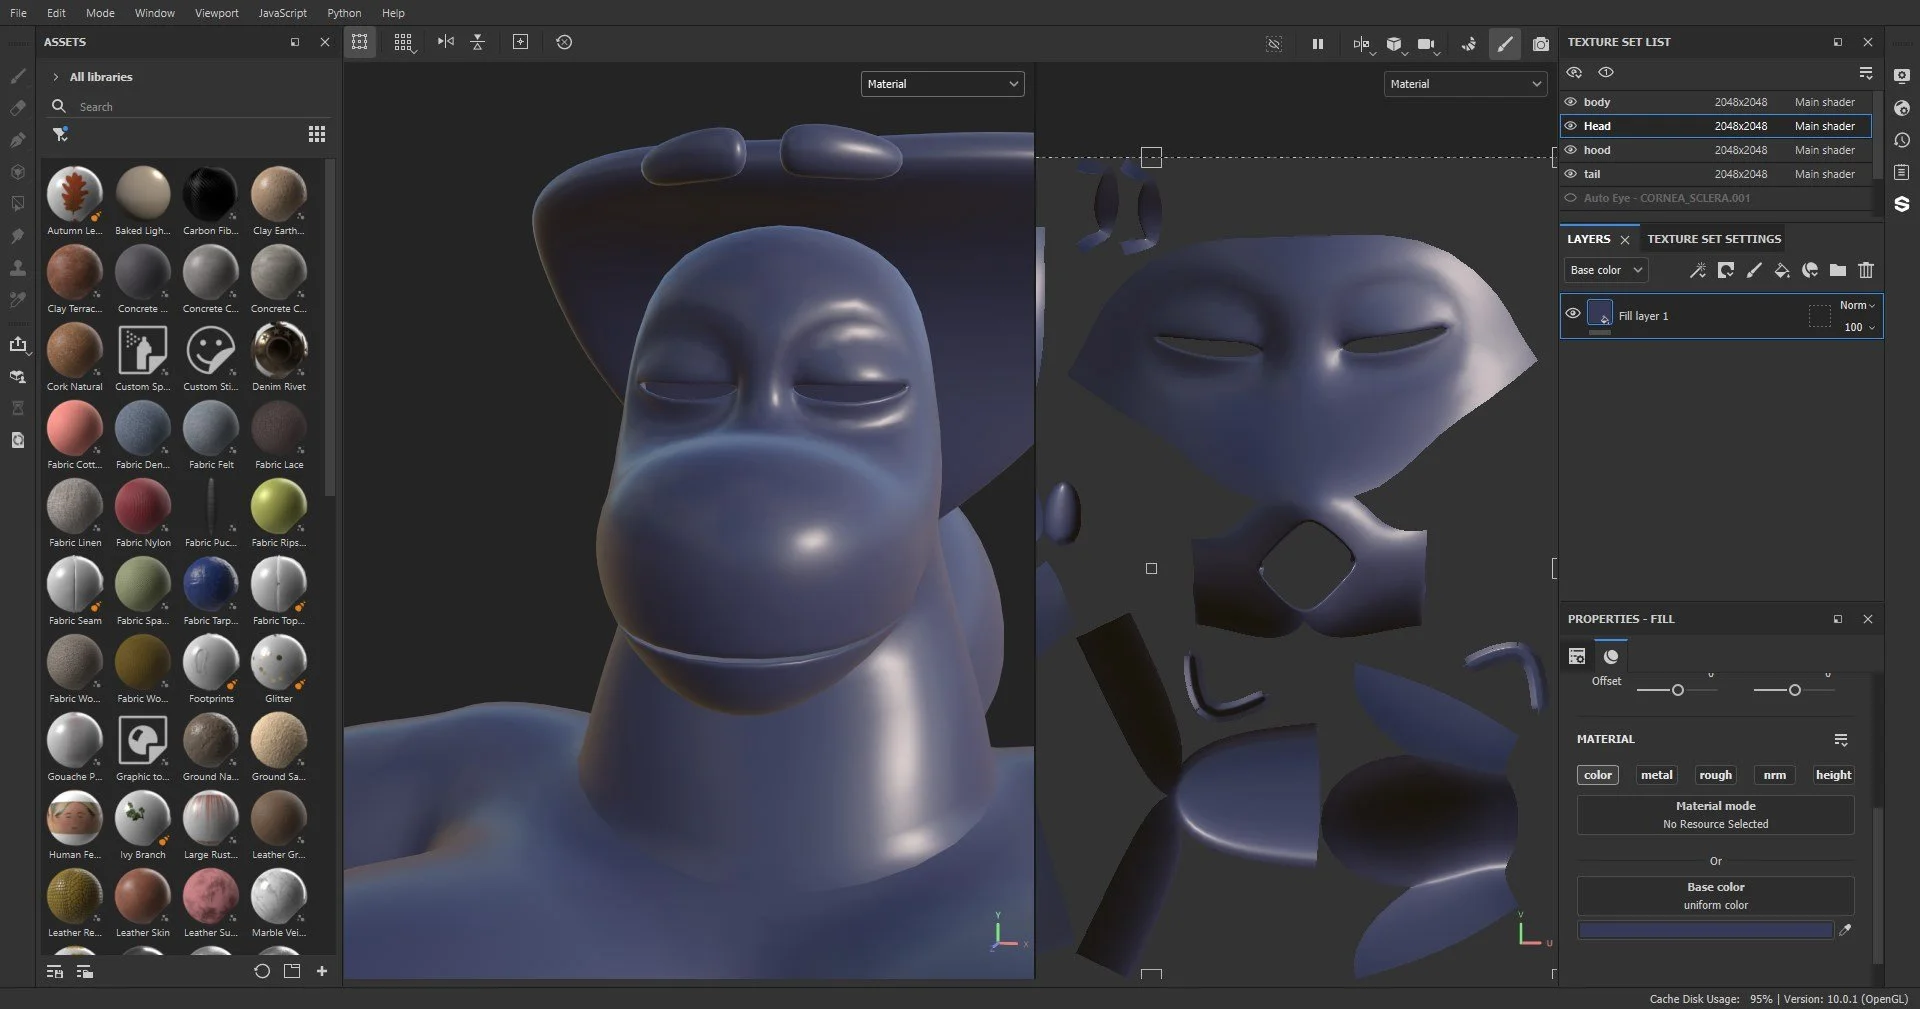Open the left viewport Material dropdown

[942, 84]
